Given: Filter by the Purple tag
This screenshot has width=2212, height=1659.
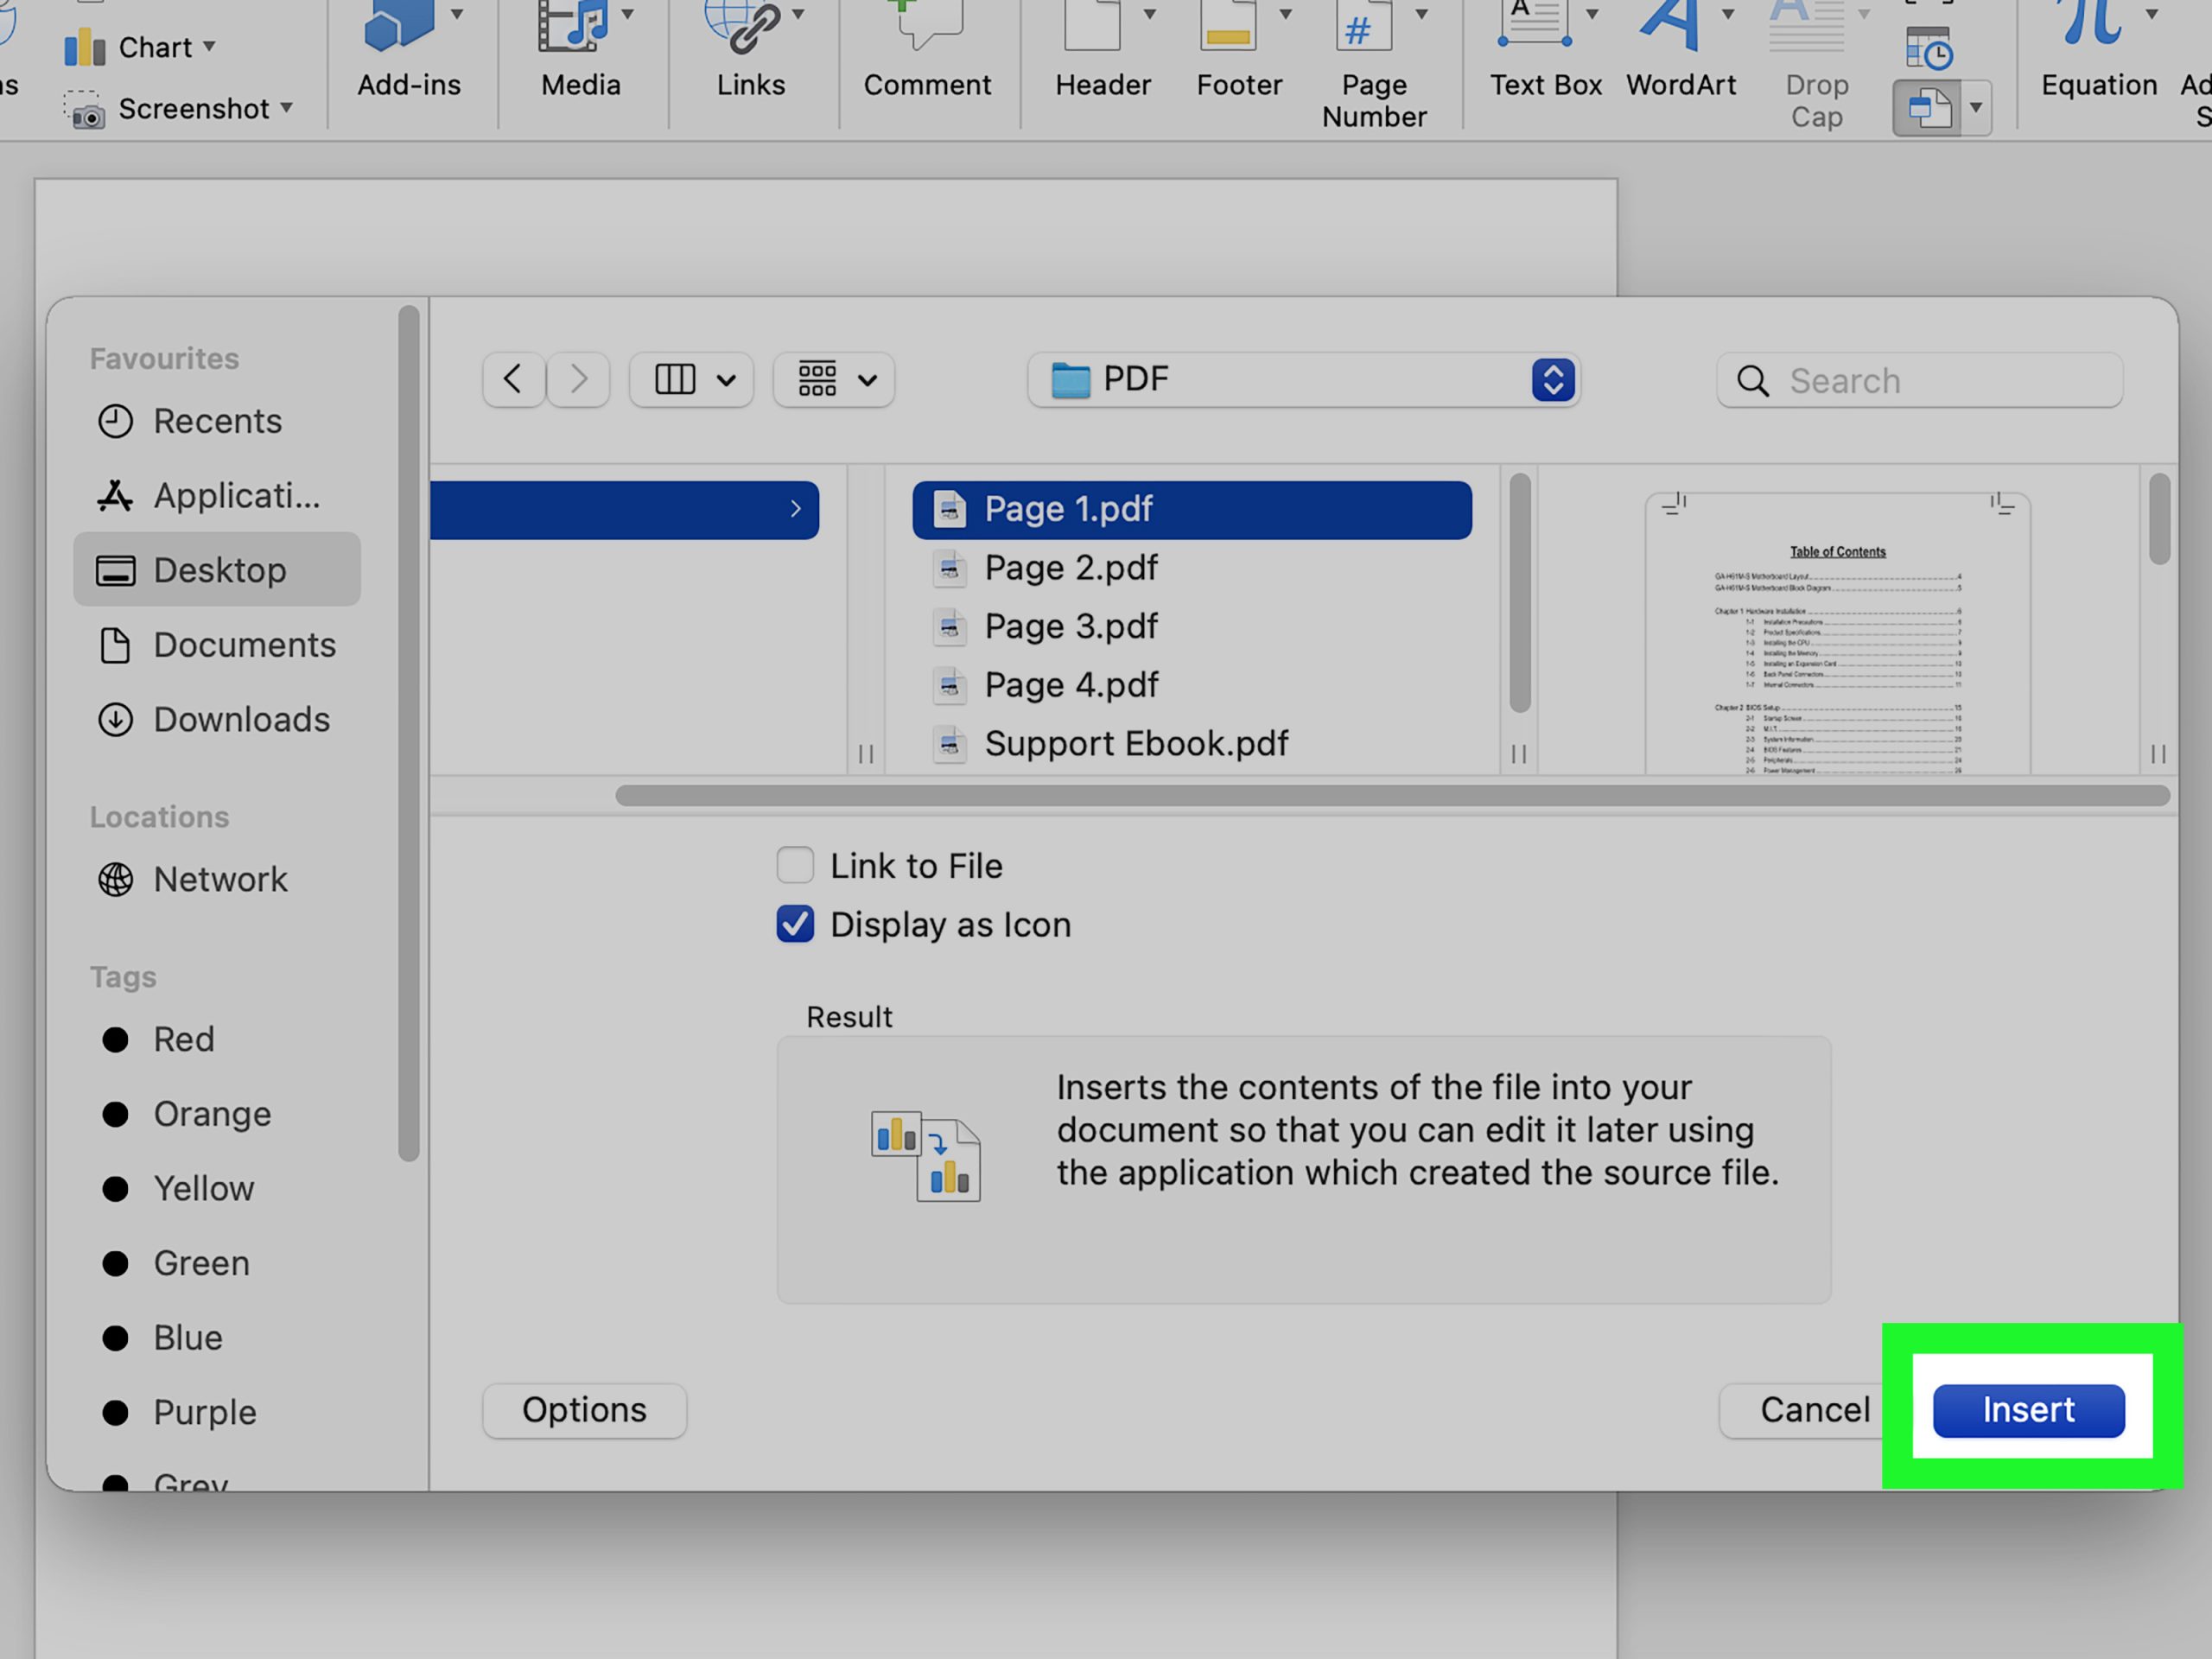Looking at the screenshot, I should coord(217,1412).
